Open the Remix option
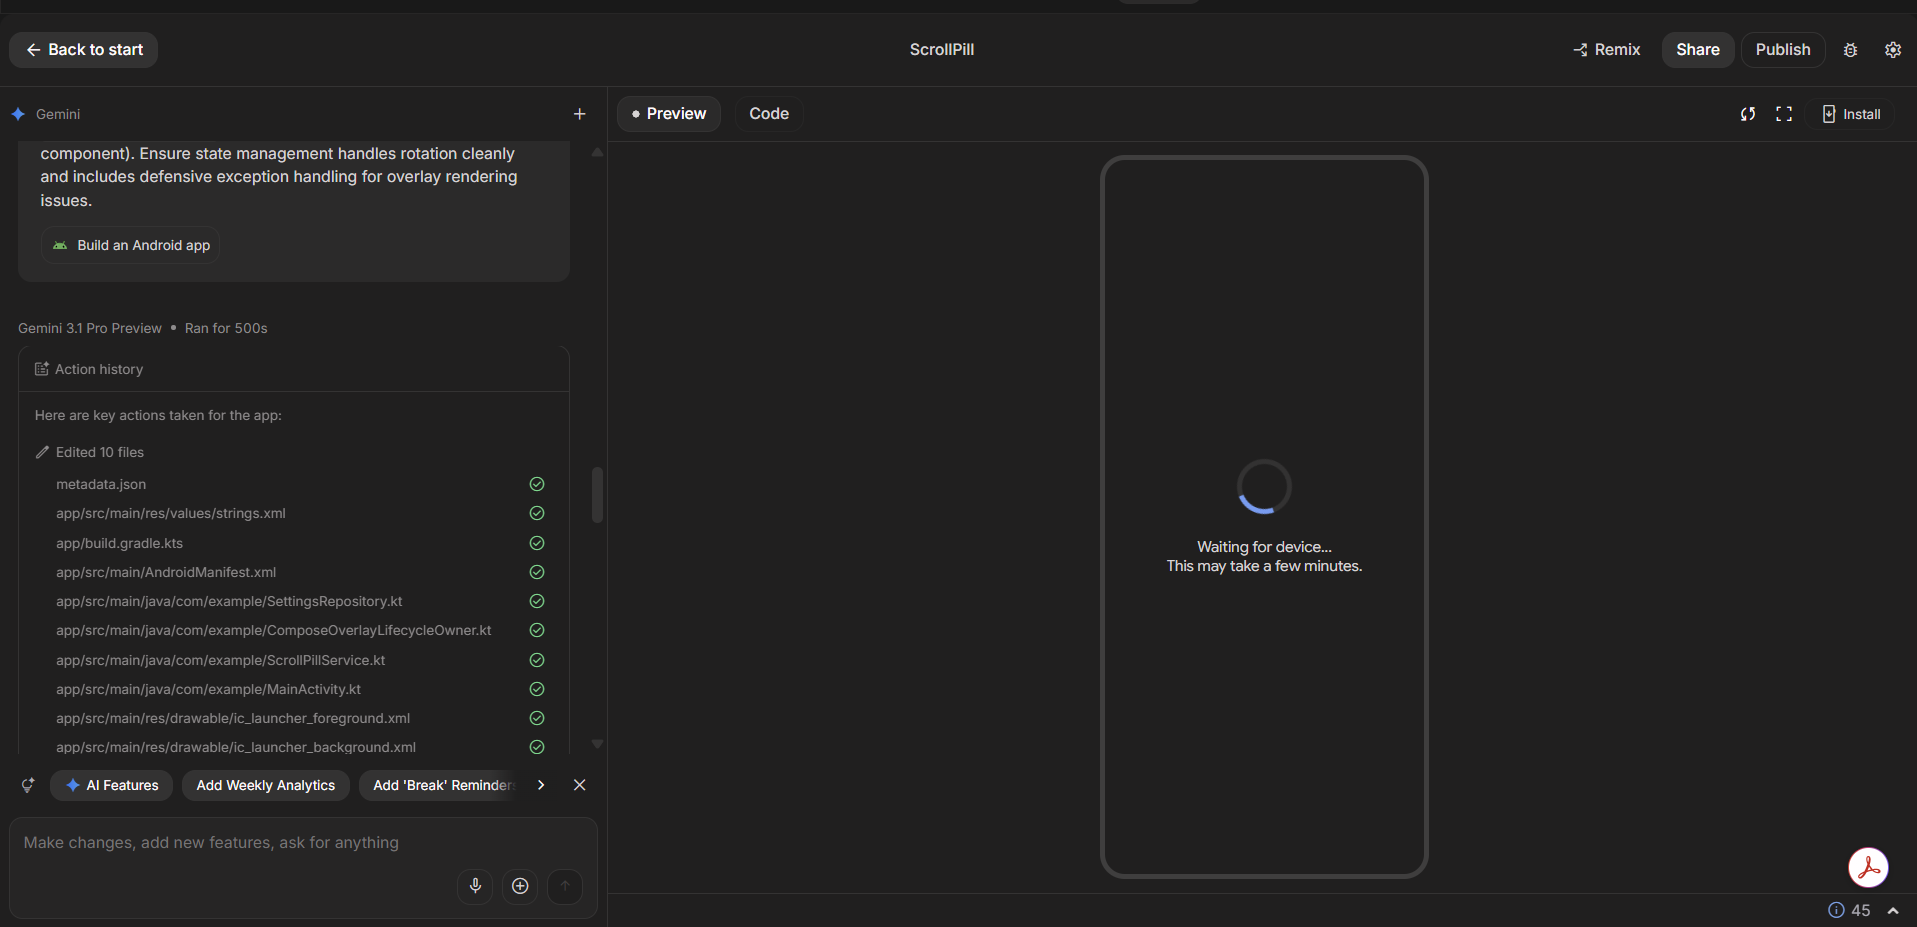Viewport: 1917px width, 927px height. tap(1606, 50)
